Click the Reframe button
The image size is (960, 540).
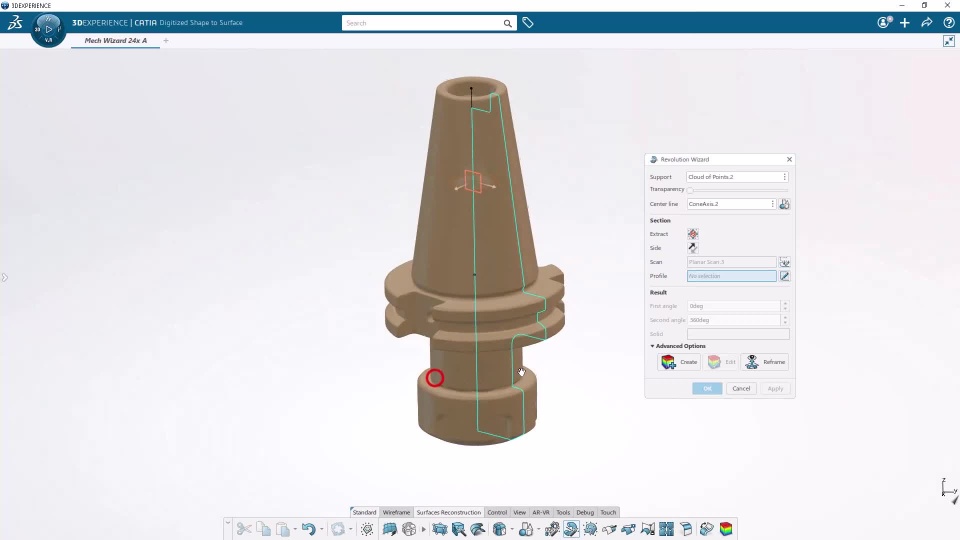(x=766, y=362)
